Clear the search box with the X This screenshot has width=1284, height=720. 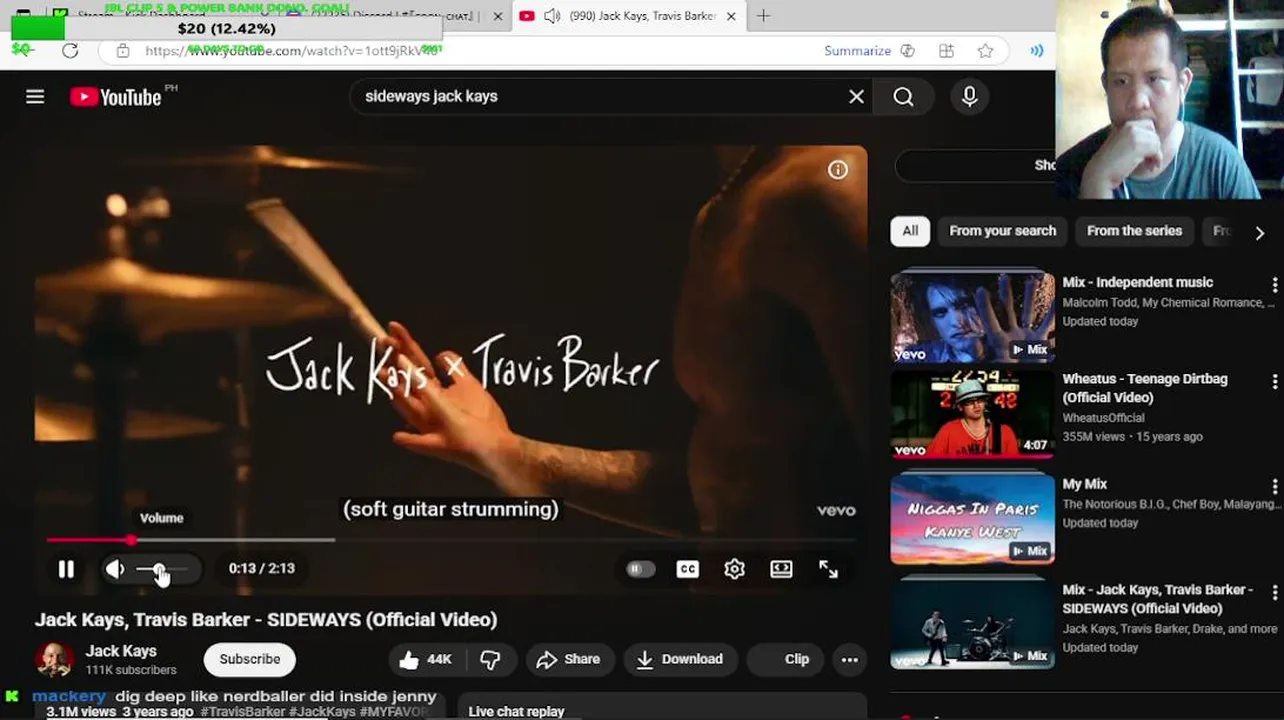pyautogui.click(x=856, y=96)
